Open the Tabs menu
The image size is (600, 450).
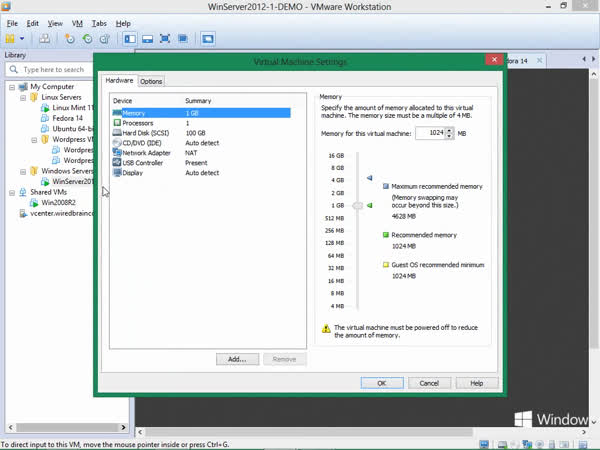pos(99,23)
